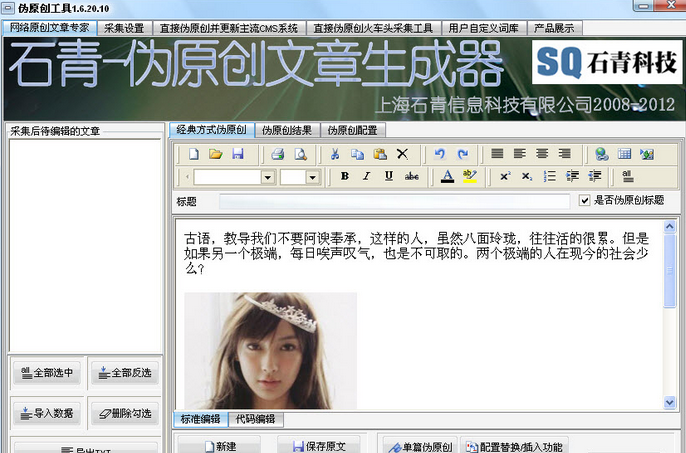Click the 新建 button

(220, 446)
